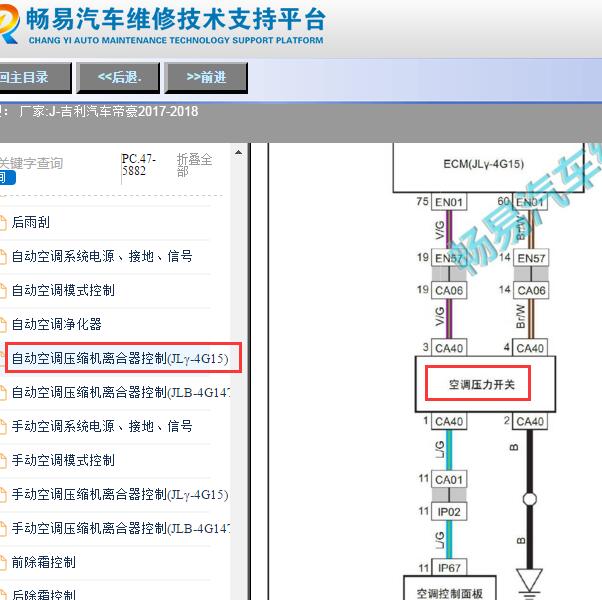Click connector label EN01 pin 75
Image resolution: width=602 pixels, height=600 pixels.
(x=449, y=202)
